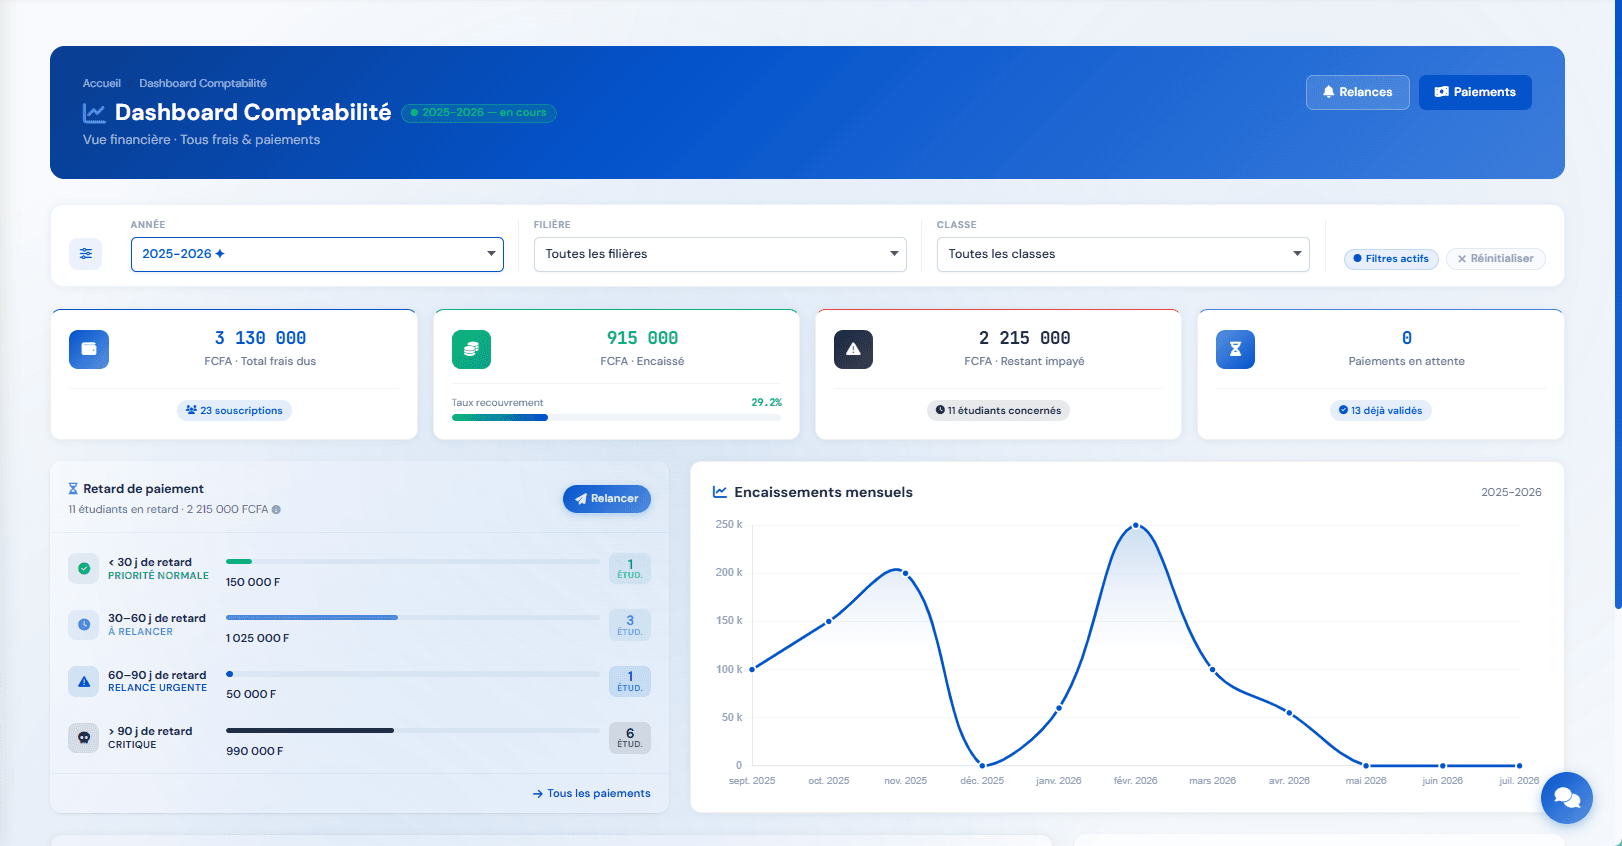Viewport: 1622px width, 846px height.
Task: Click the sept. 2025 data point on chart
Action: (752, 669)
